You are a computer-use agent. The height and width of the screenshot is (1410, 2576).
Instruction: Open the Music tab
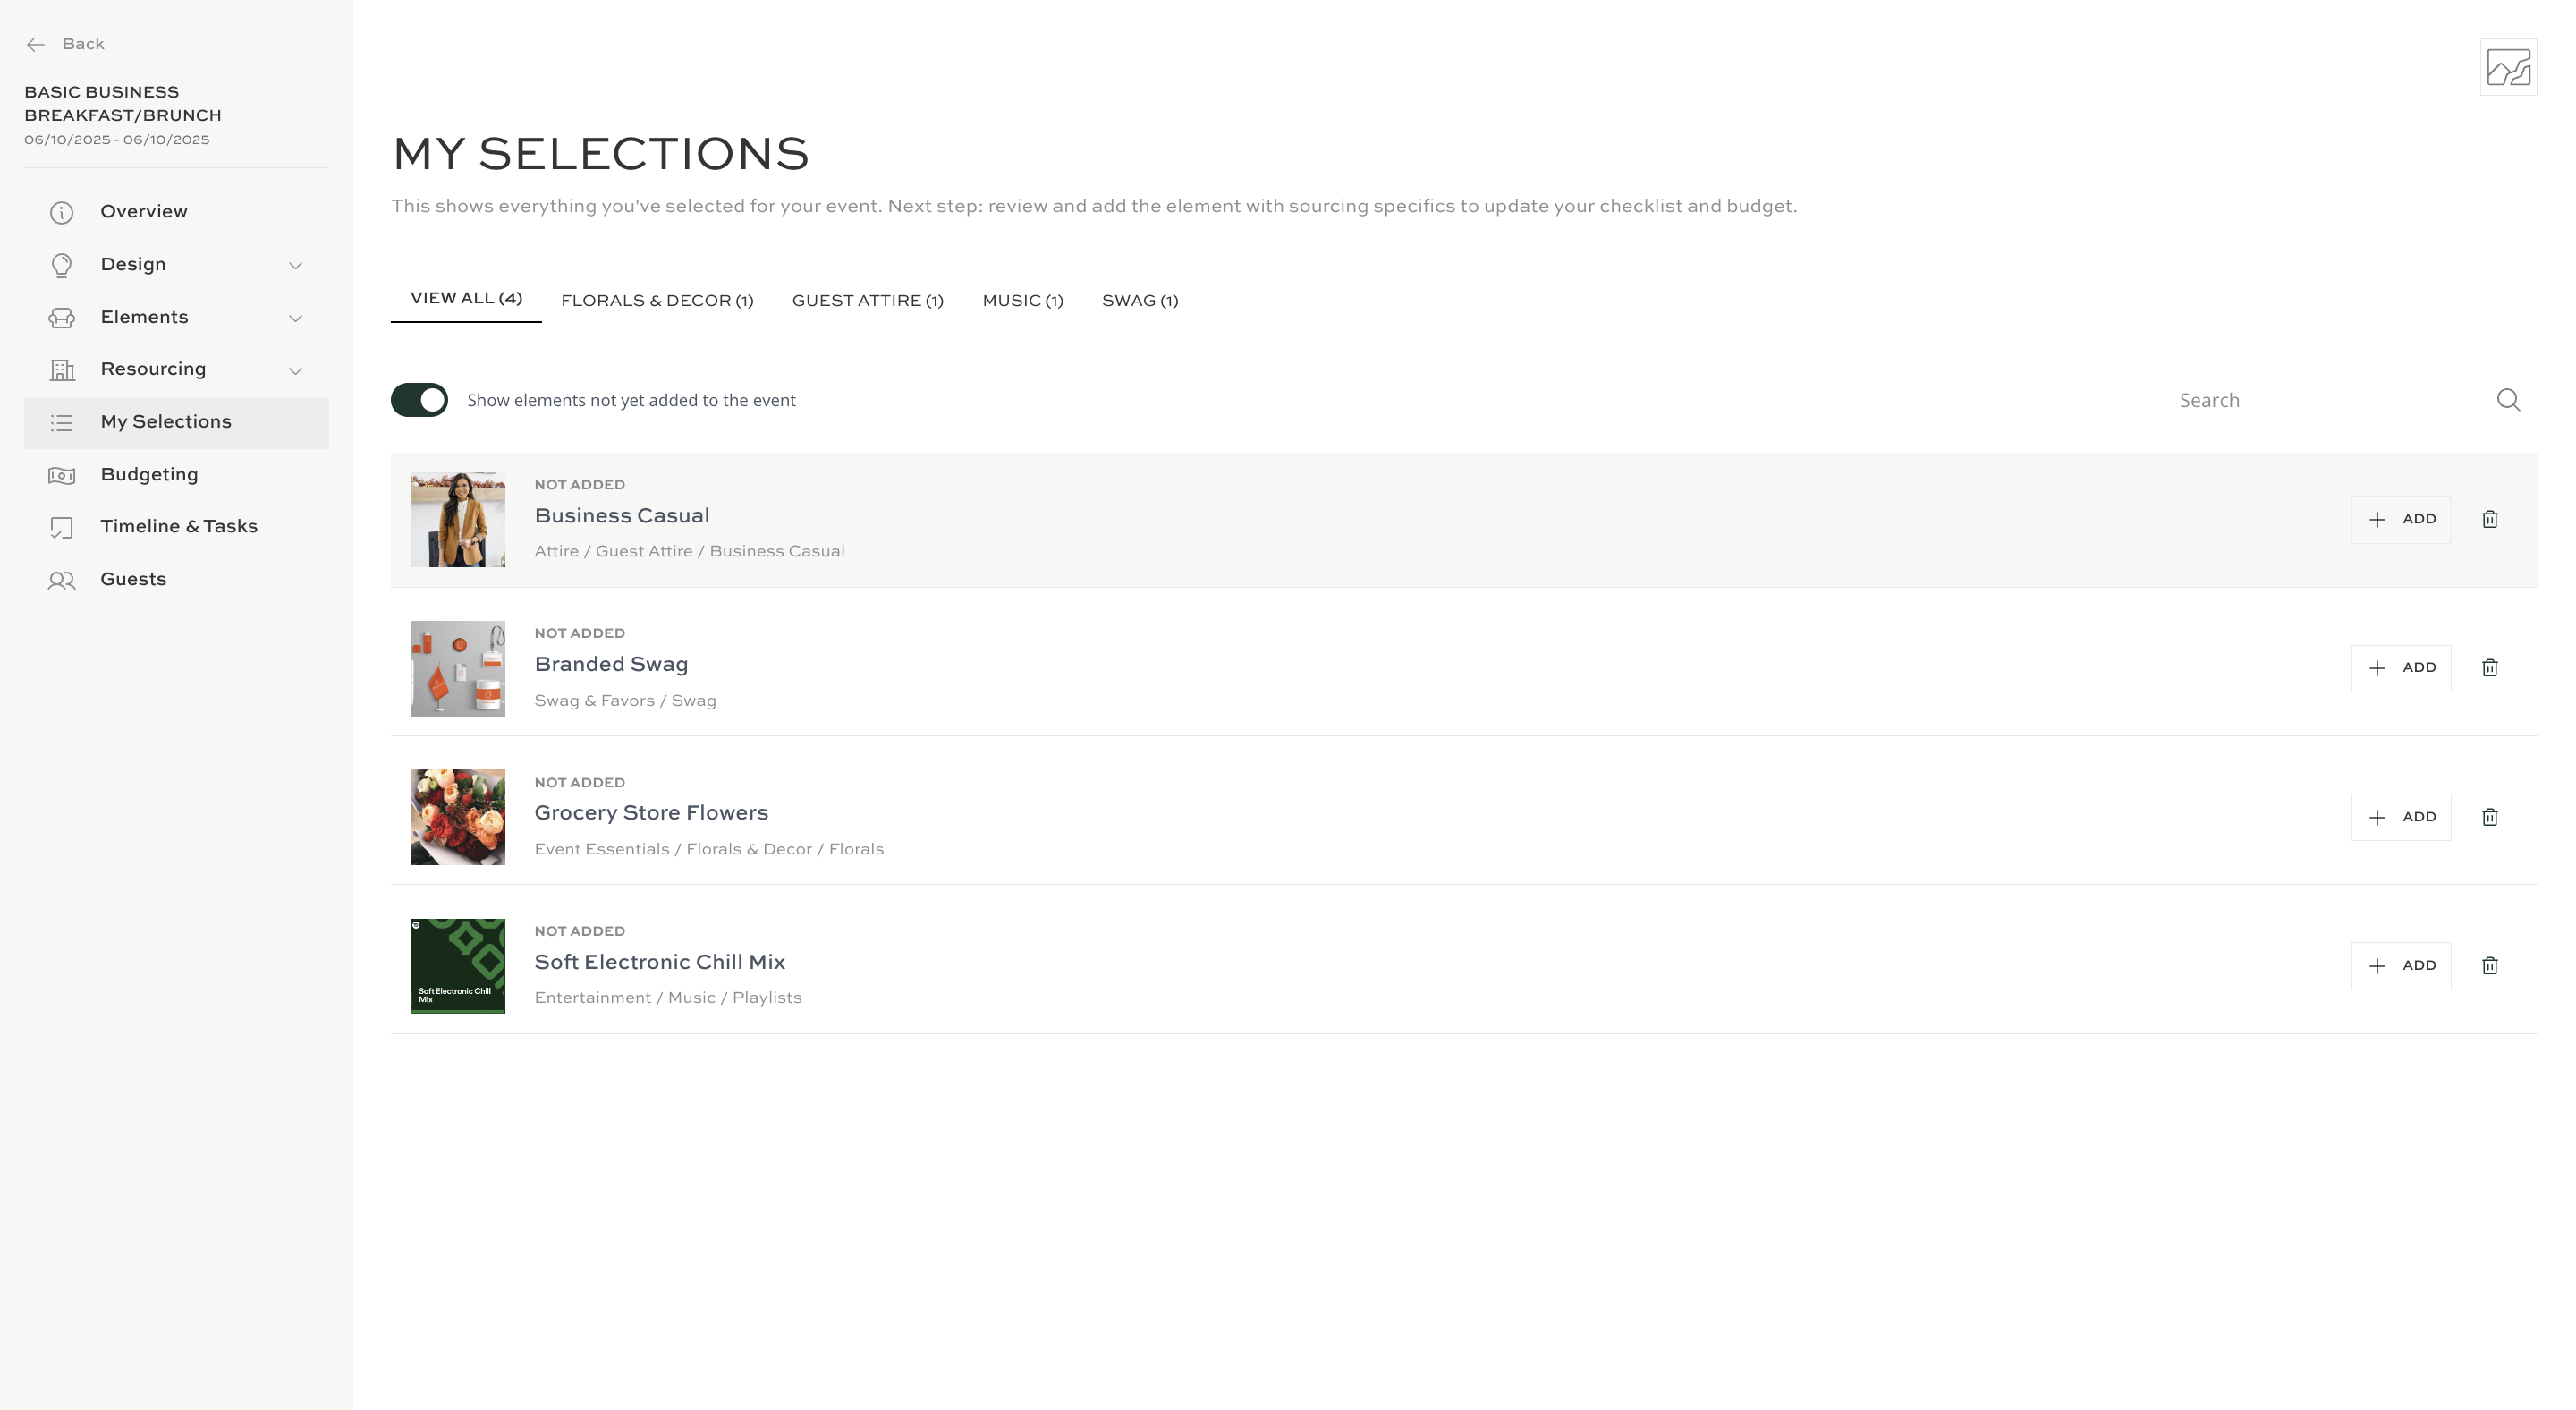point(1023,301)
